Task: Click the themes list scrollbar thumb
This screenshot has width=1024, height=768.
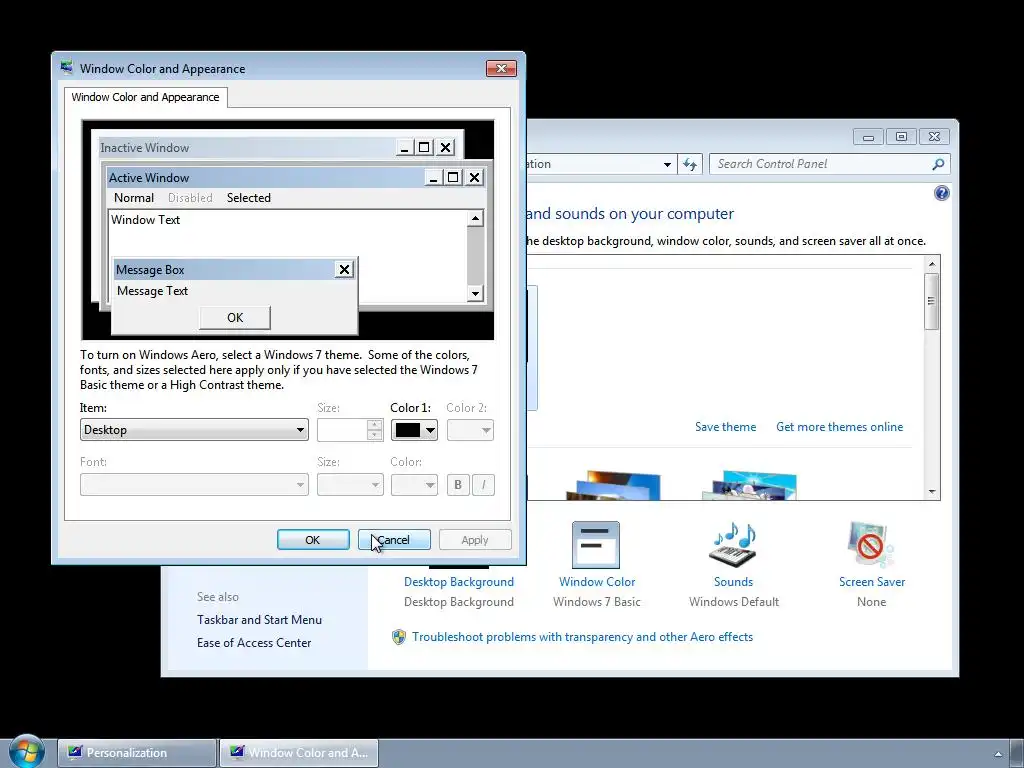Action: tap(932, 301)
